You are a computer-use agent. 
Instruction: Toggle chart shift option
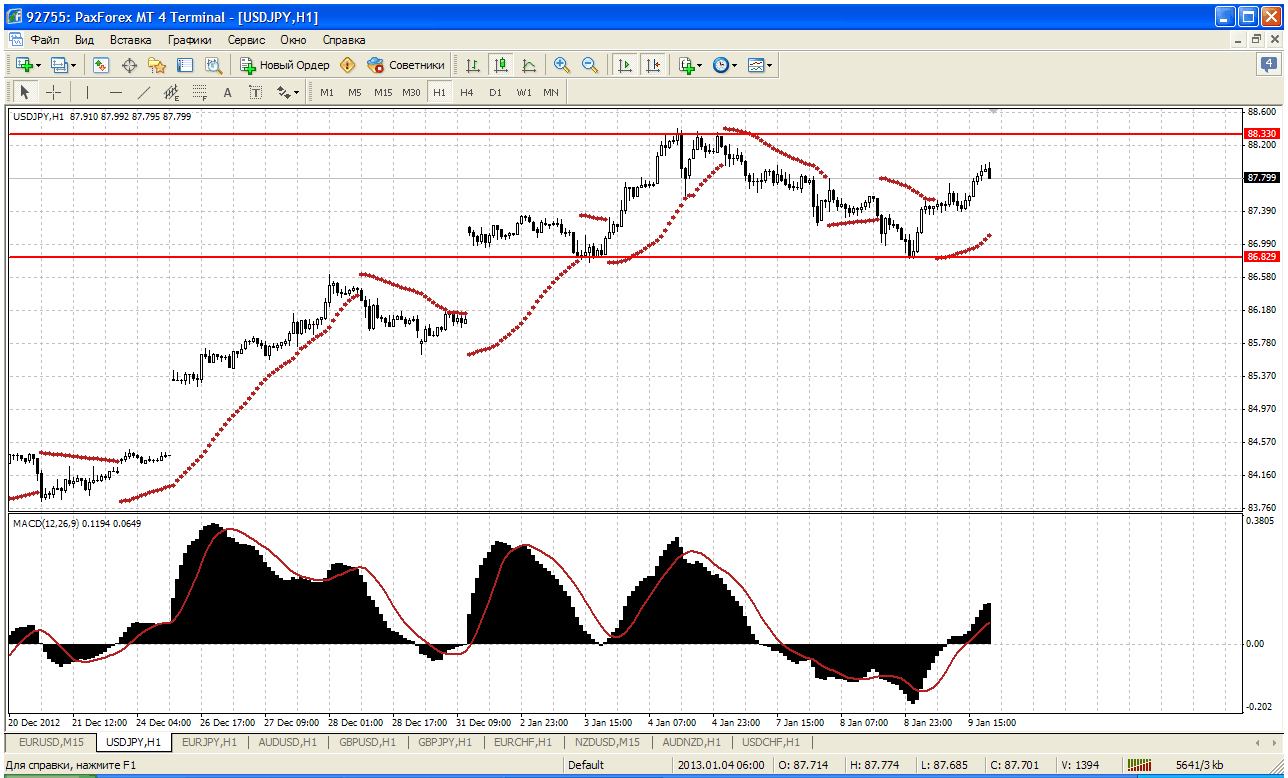[x=653, y=65]
